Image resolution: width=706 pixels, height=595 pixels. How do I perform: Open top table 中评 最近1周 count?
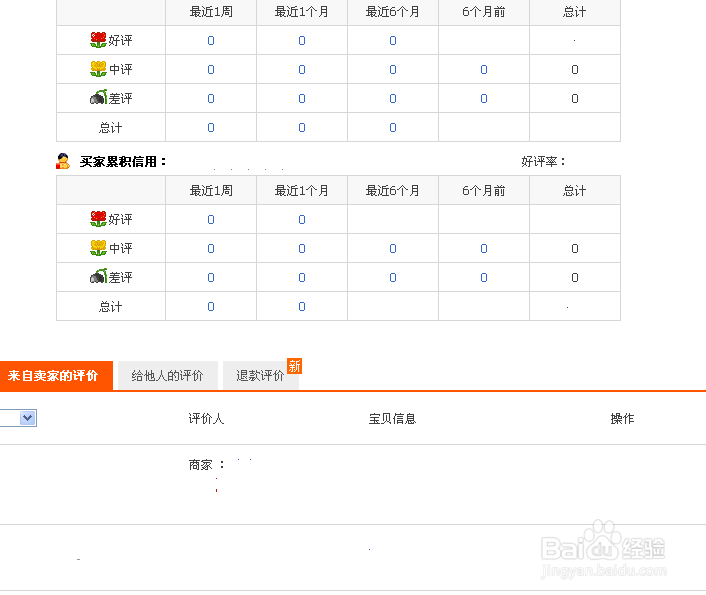click(x=211, y=69)
